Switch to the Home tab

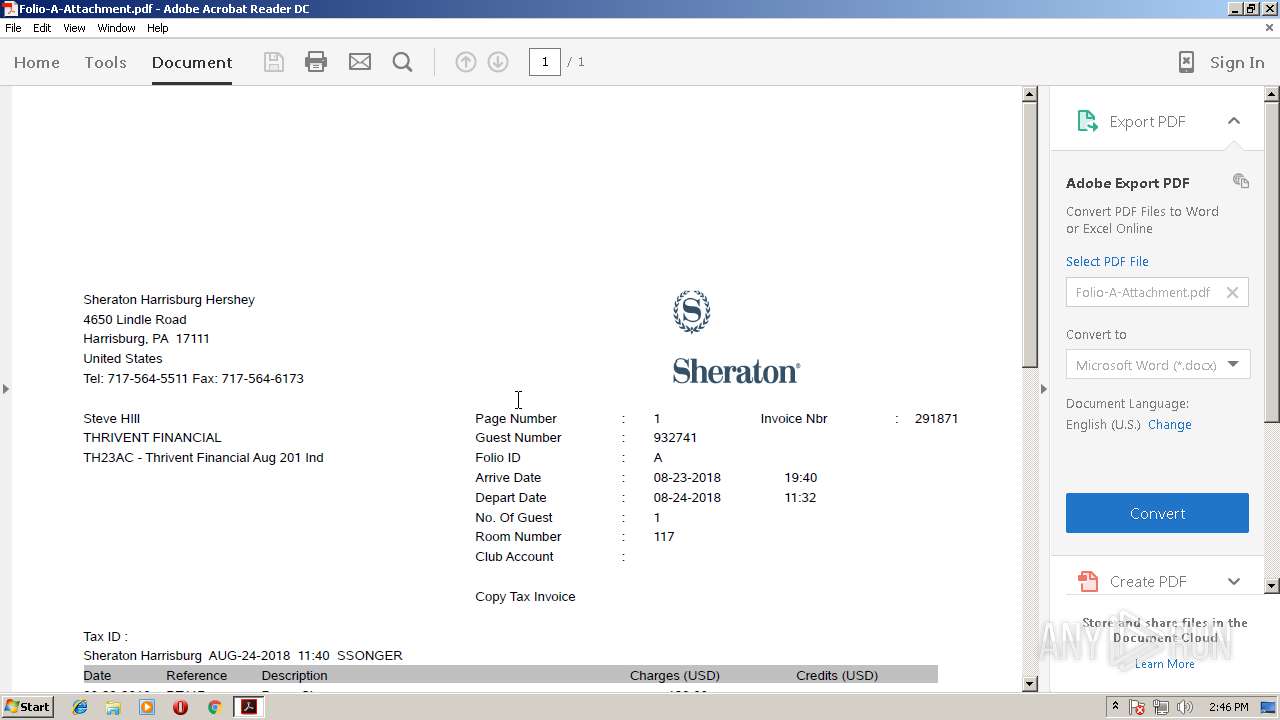pos(37,62)
